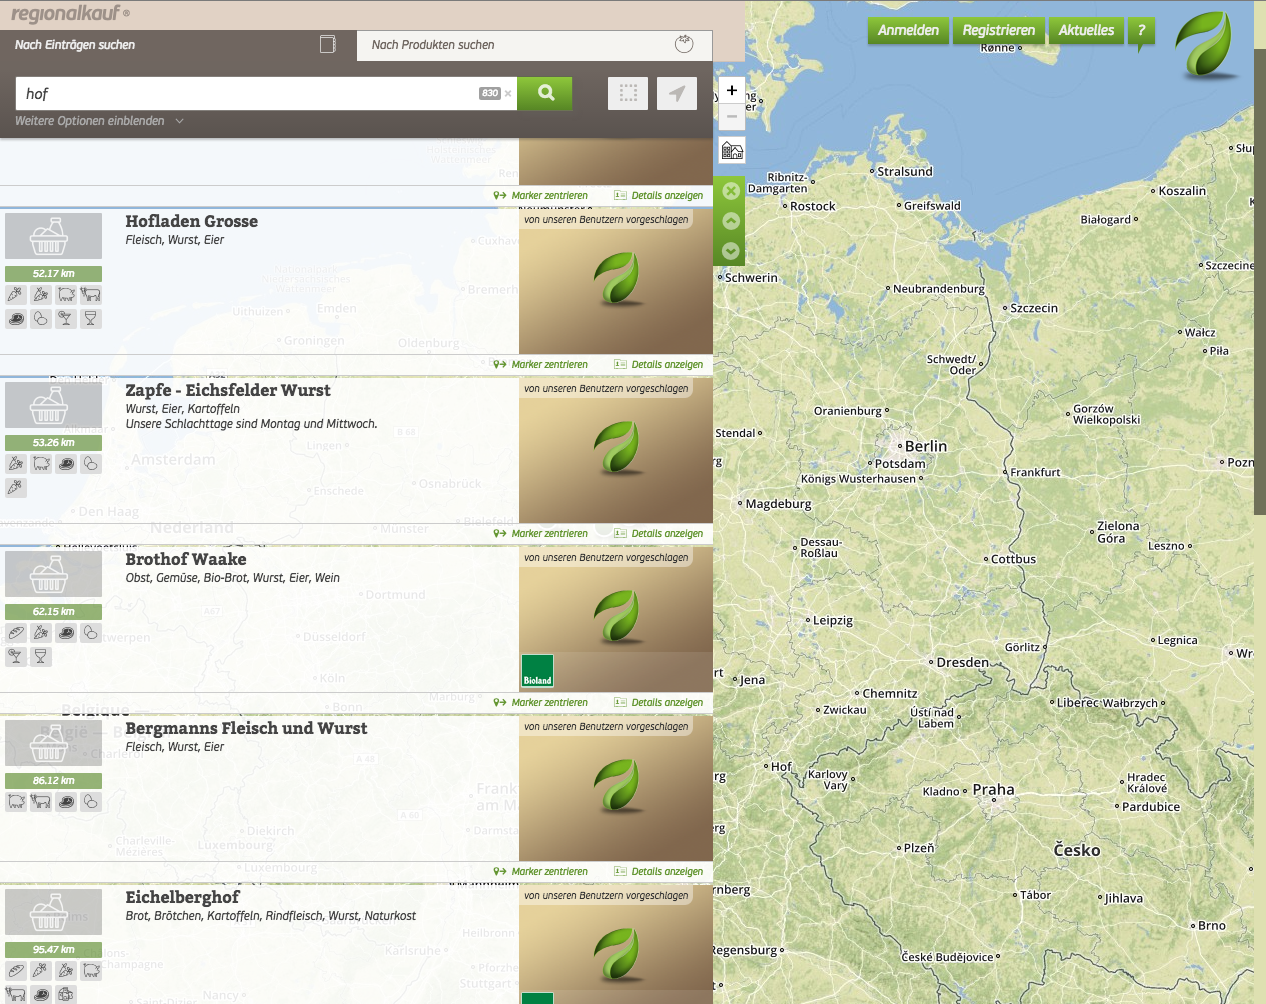
Task: Click Marker zentrieren for Brothof Waake
Action: [541, 703]
